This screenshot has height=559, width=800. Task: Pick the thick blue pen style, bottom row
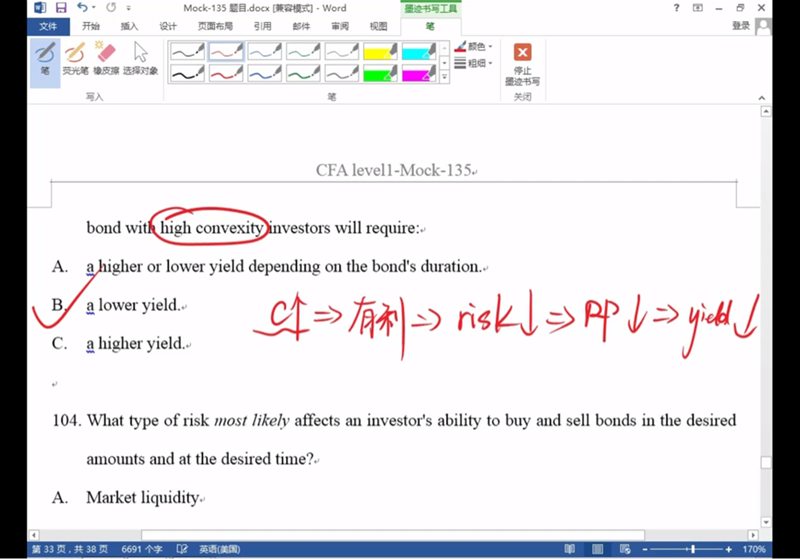[265, 73]
